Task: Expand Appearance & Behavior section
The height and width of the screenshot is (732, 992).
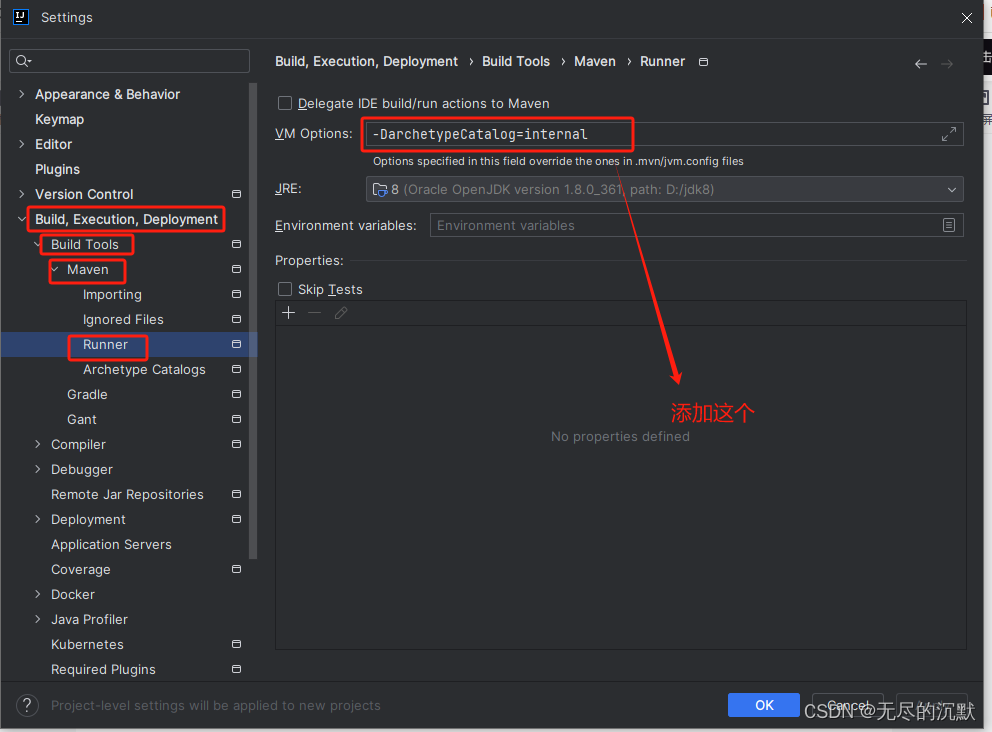Action: (22, 94)
